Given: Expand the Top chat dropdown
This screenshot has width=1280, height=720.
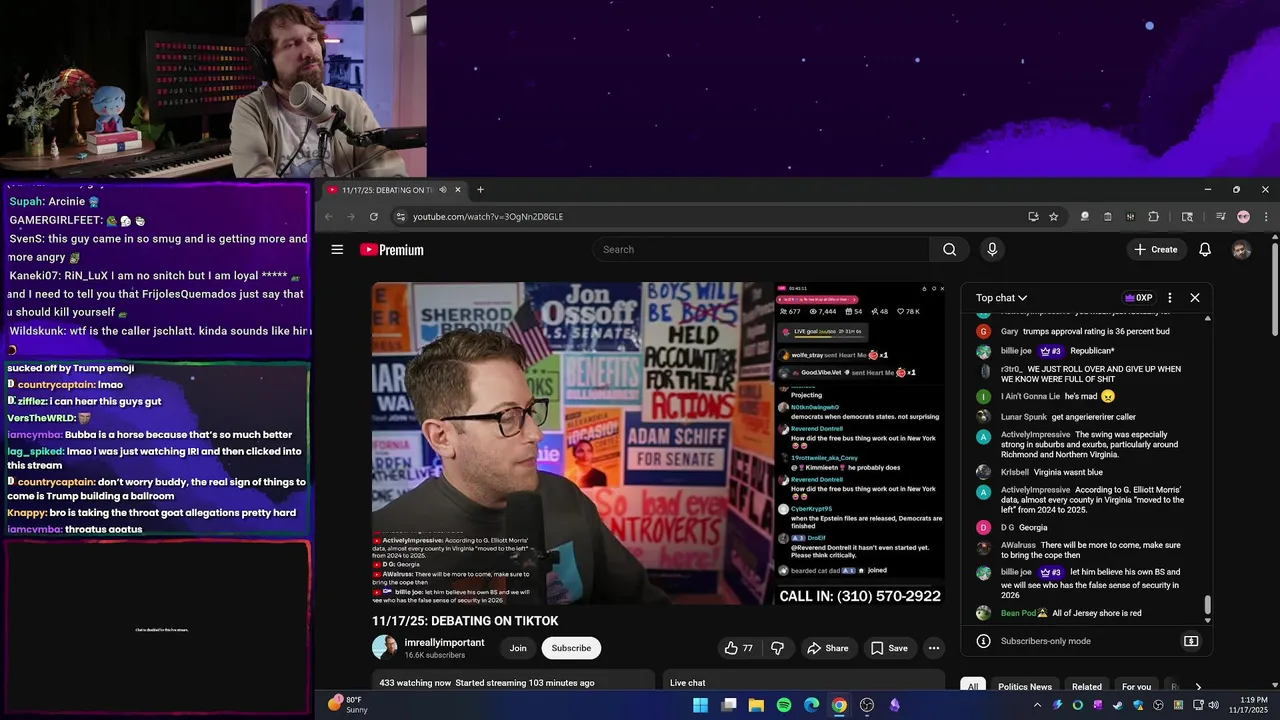Looking at the screenshot, I should click(x=1002, y=298).
